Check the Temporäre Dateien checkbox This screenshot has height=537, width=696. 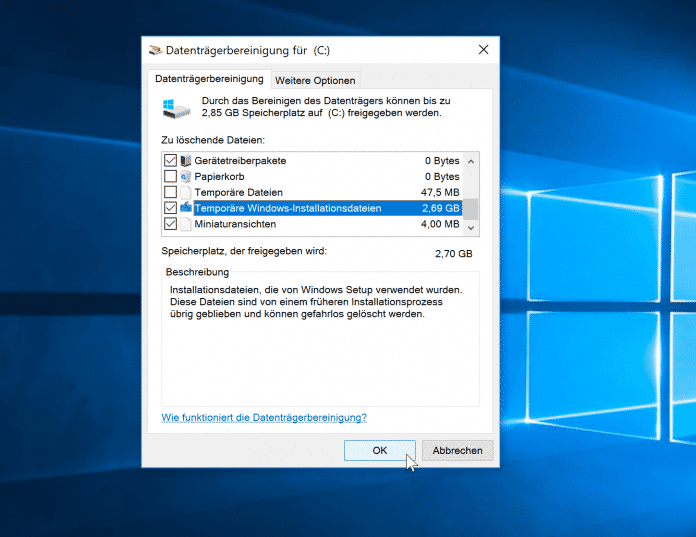170,192
